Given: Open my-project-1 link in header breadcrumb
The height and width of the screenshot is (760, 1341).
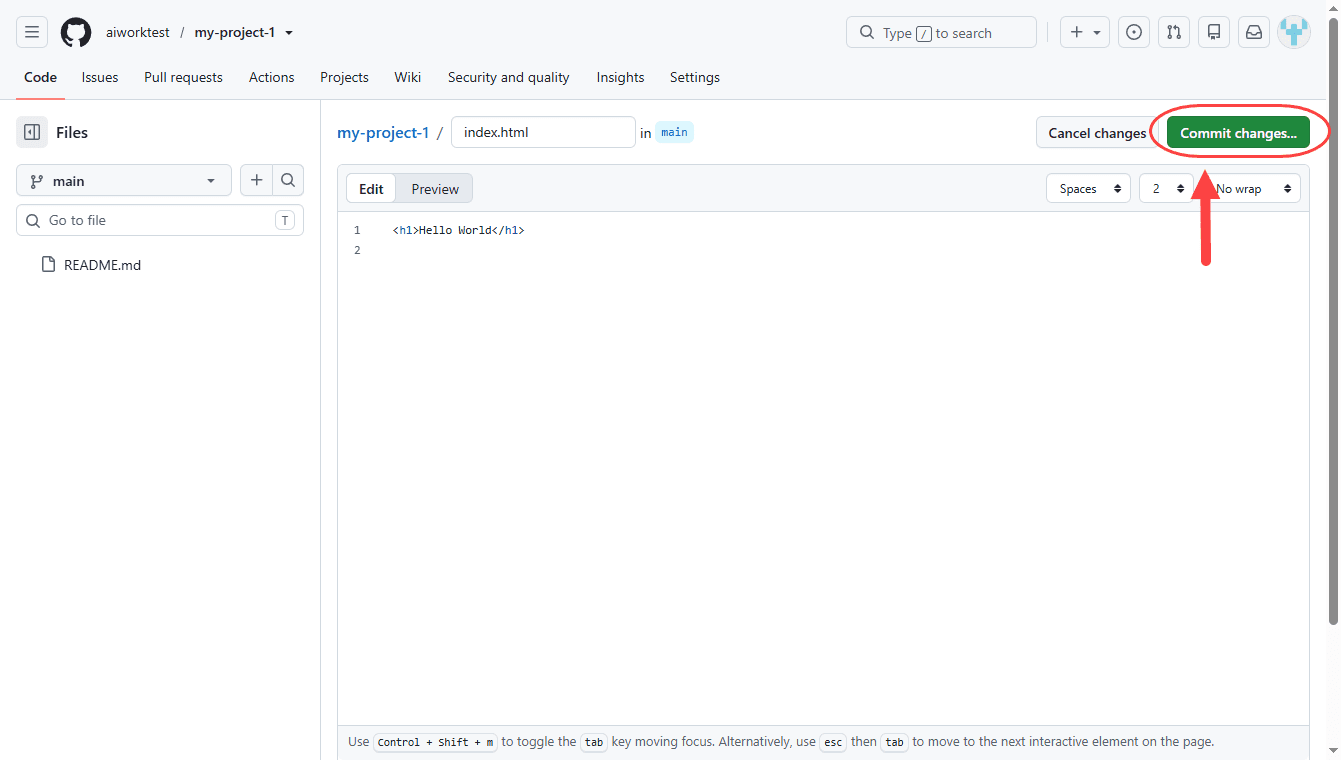Looking at the screenshot, I should (235, 33).
